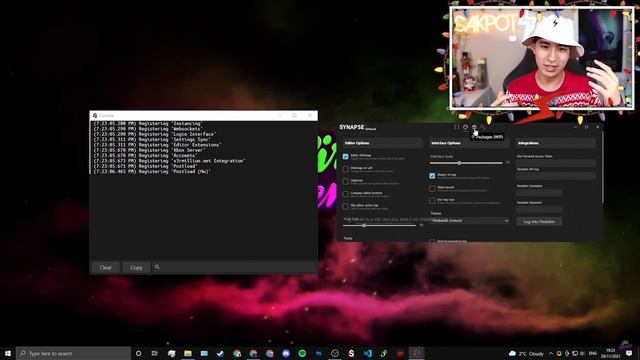The height and width of the screenshot is (360, 640).
Task: Click the Pastebin Password input field
Action: [x=539, y=209]
